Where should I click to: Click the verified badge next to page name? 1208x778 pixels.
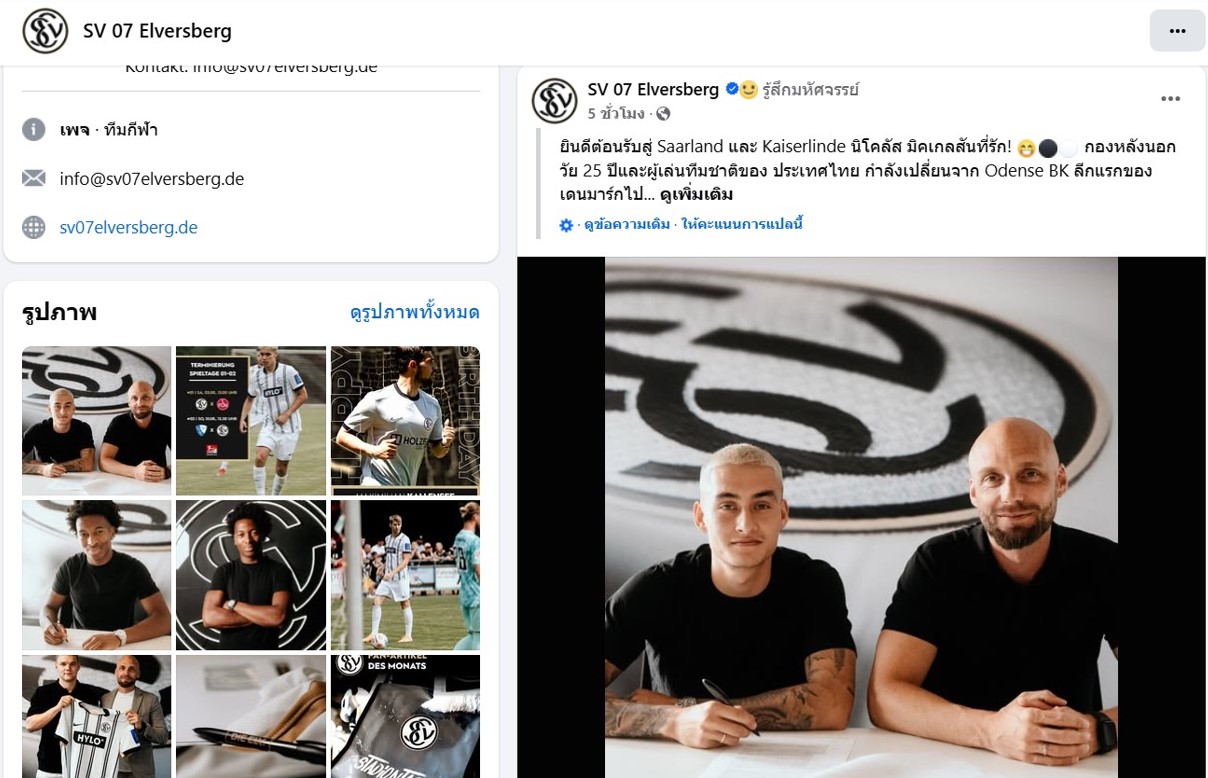point(732,90)
